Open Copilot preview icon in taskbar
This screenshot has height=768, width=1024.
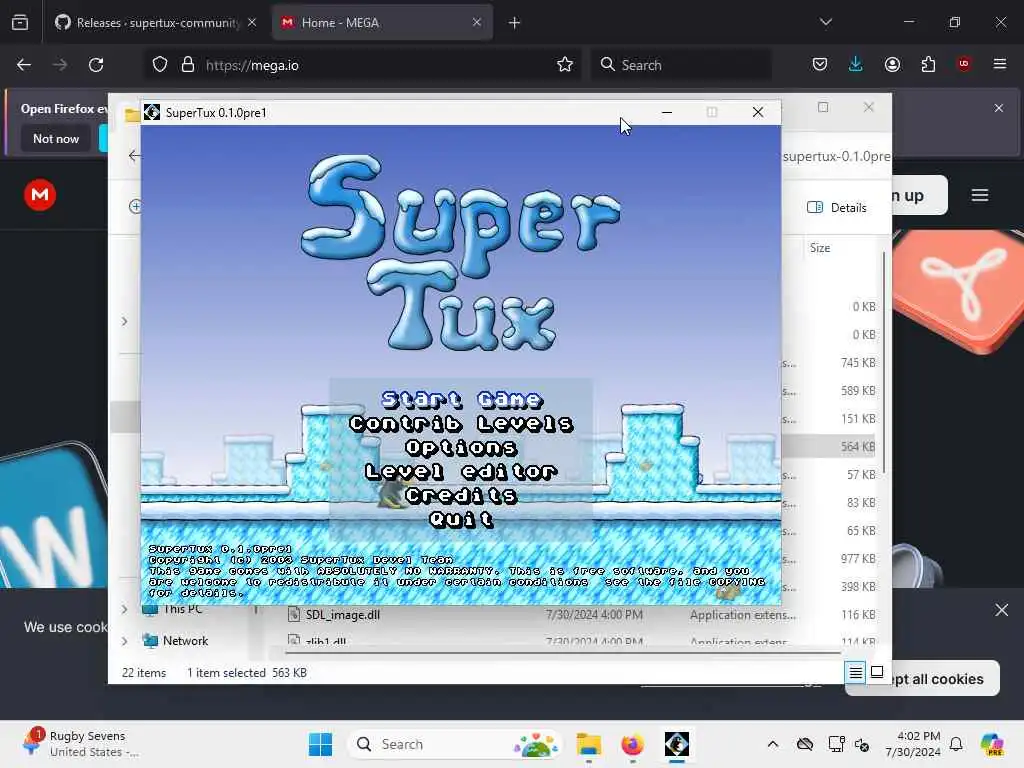coord(991,744)
